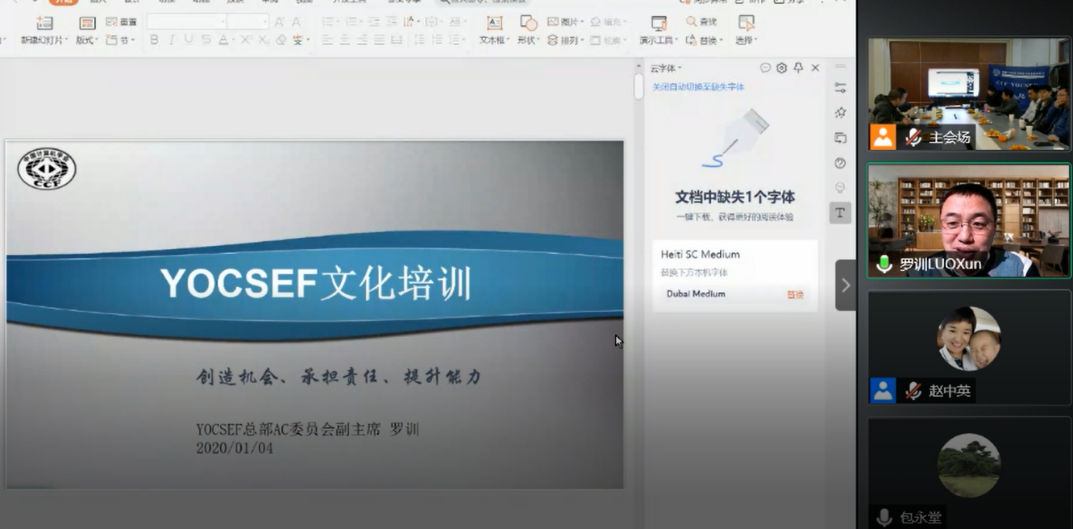Image resolution: width=1073 pixels, height=529 pixels.
Task: Click the Find (查找) magnifier button
Action: (701, 22)
